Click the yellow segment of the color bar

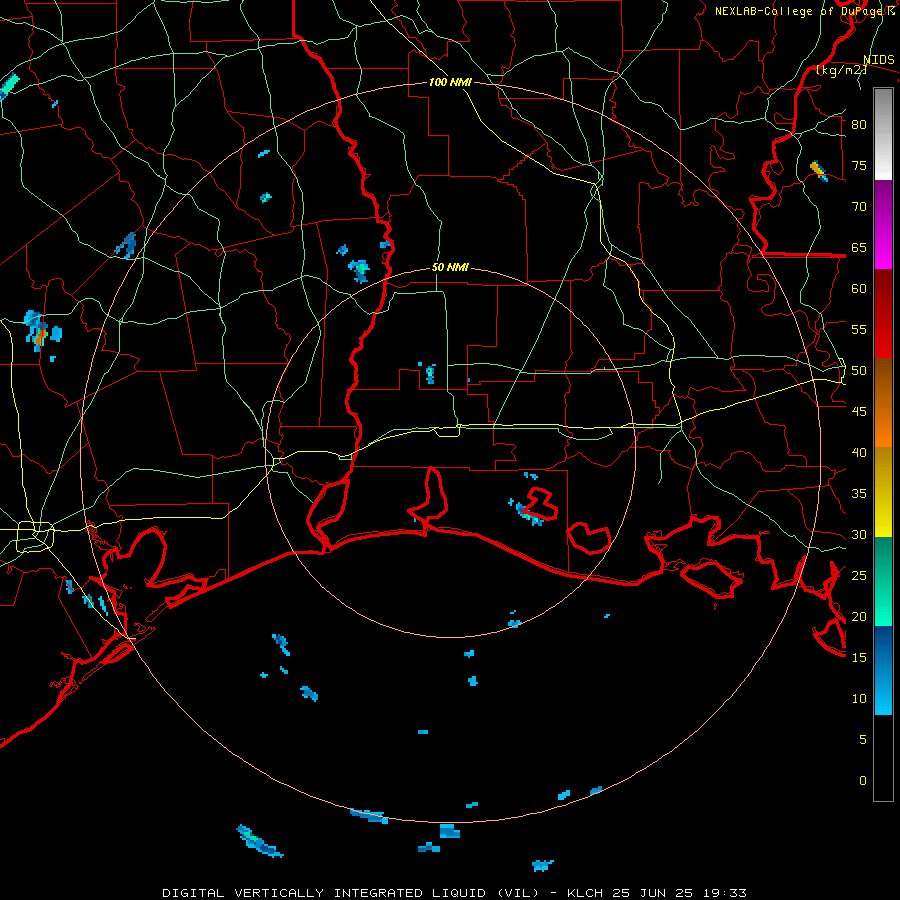coord(883,492)
